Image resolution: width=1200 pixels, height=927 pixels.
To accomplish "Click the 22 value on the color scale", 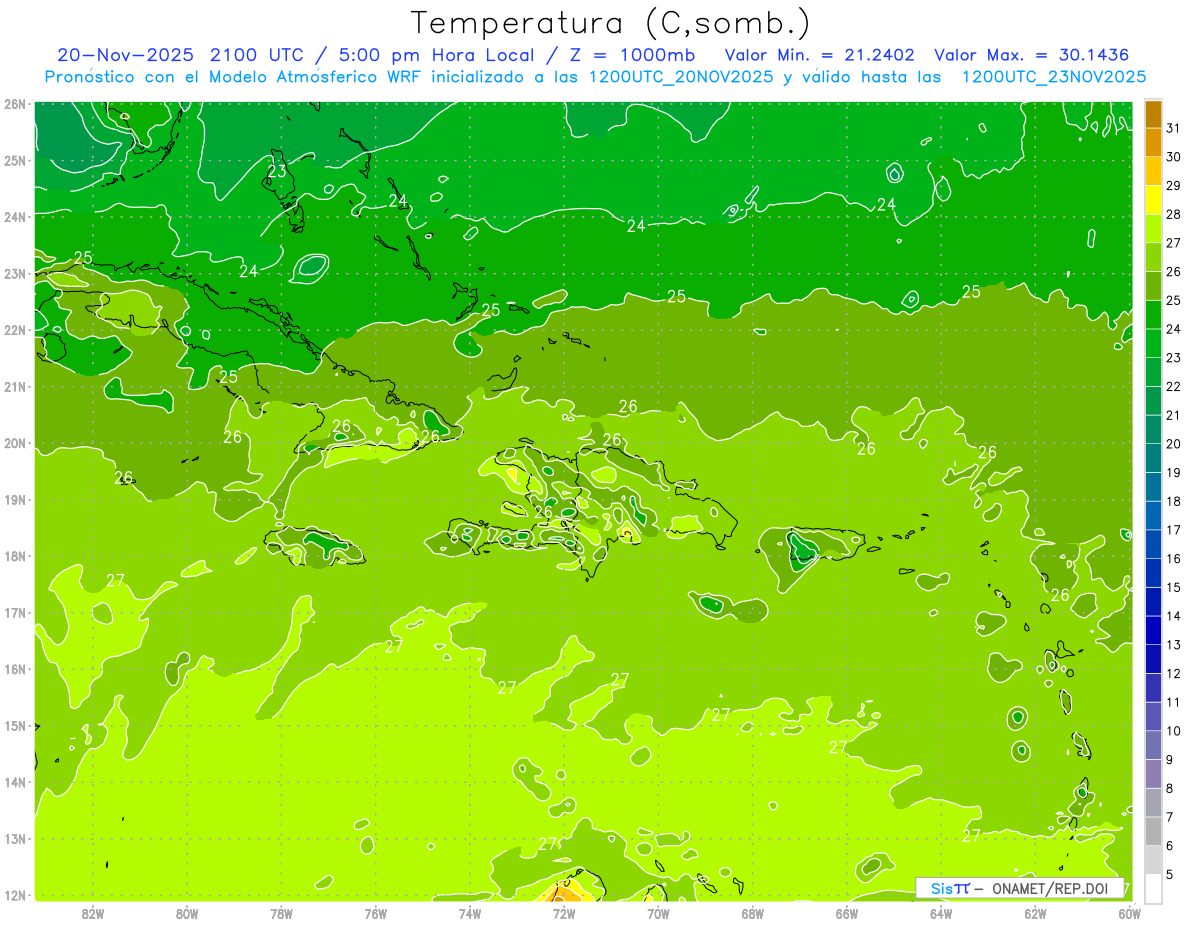I will [1173, 386].
